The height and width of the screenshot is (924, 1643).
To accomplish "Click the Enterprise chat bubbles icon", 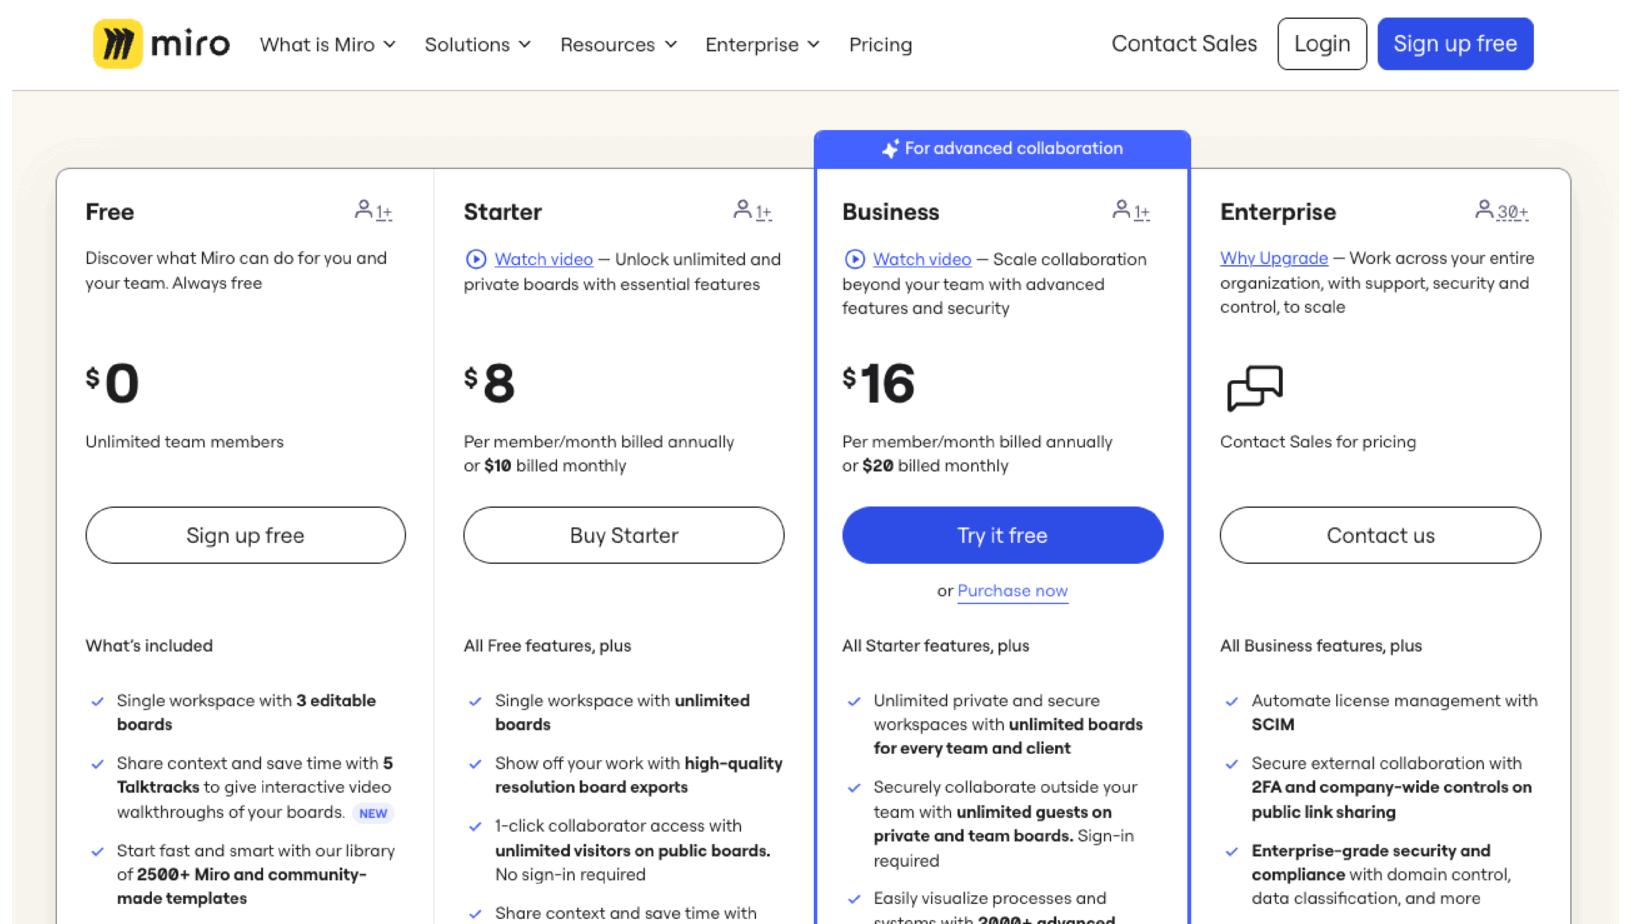I will pos(1254,388).
